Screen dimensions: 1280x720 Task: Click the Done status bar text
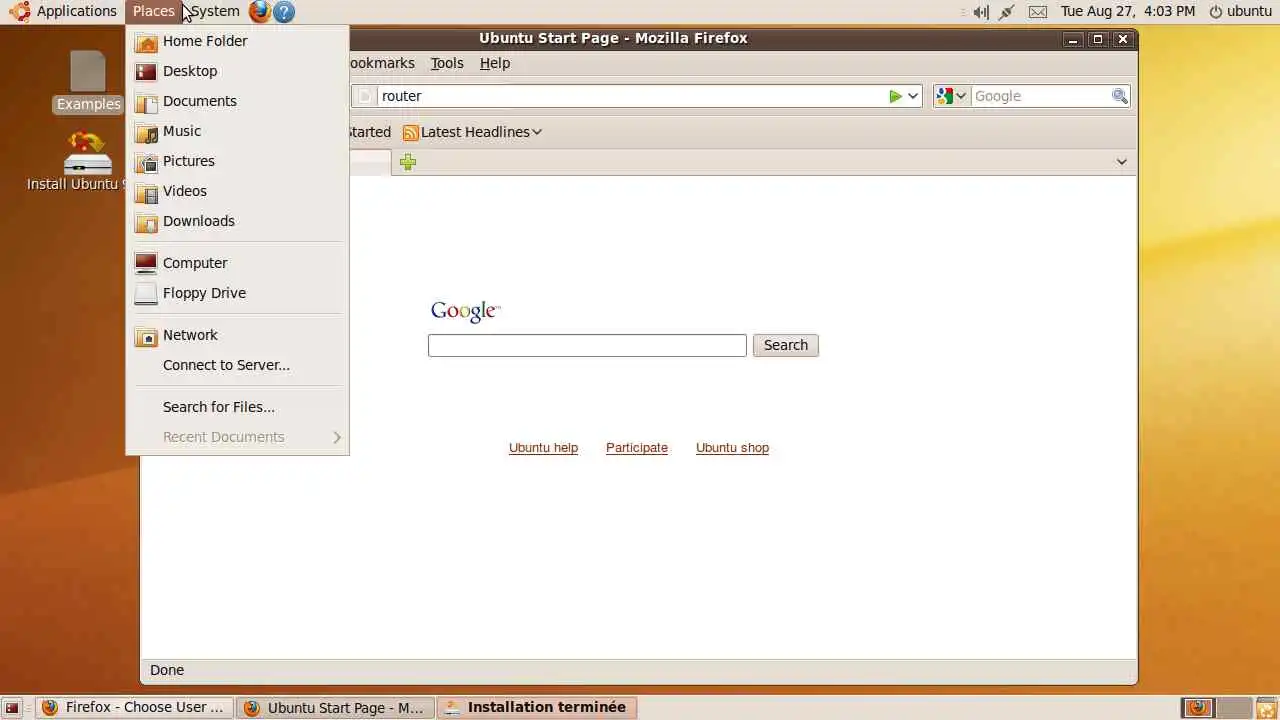click(x=167, y=670)
